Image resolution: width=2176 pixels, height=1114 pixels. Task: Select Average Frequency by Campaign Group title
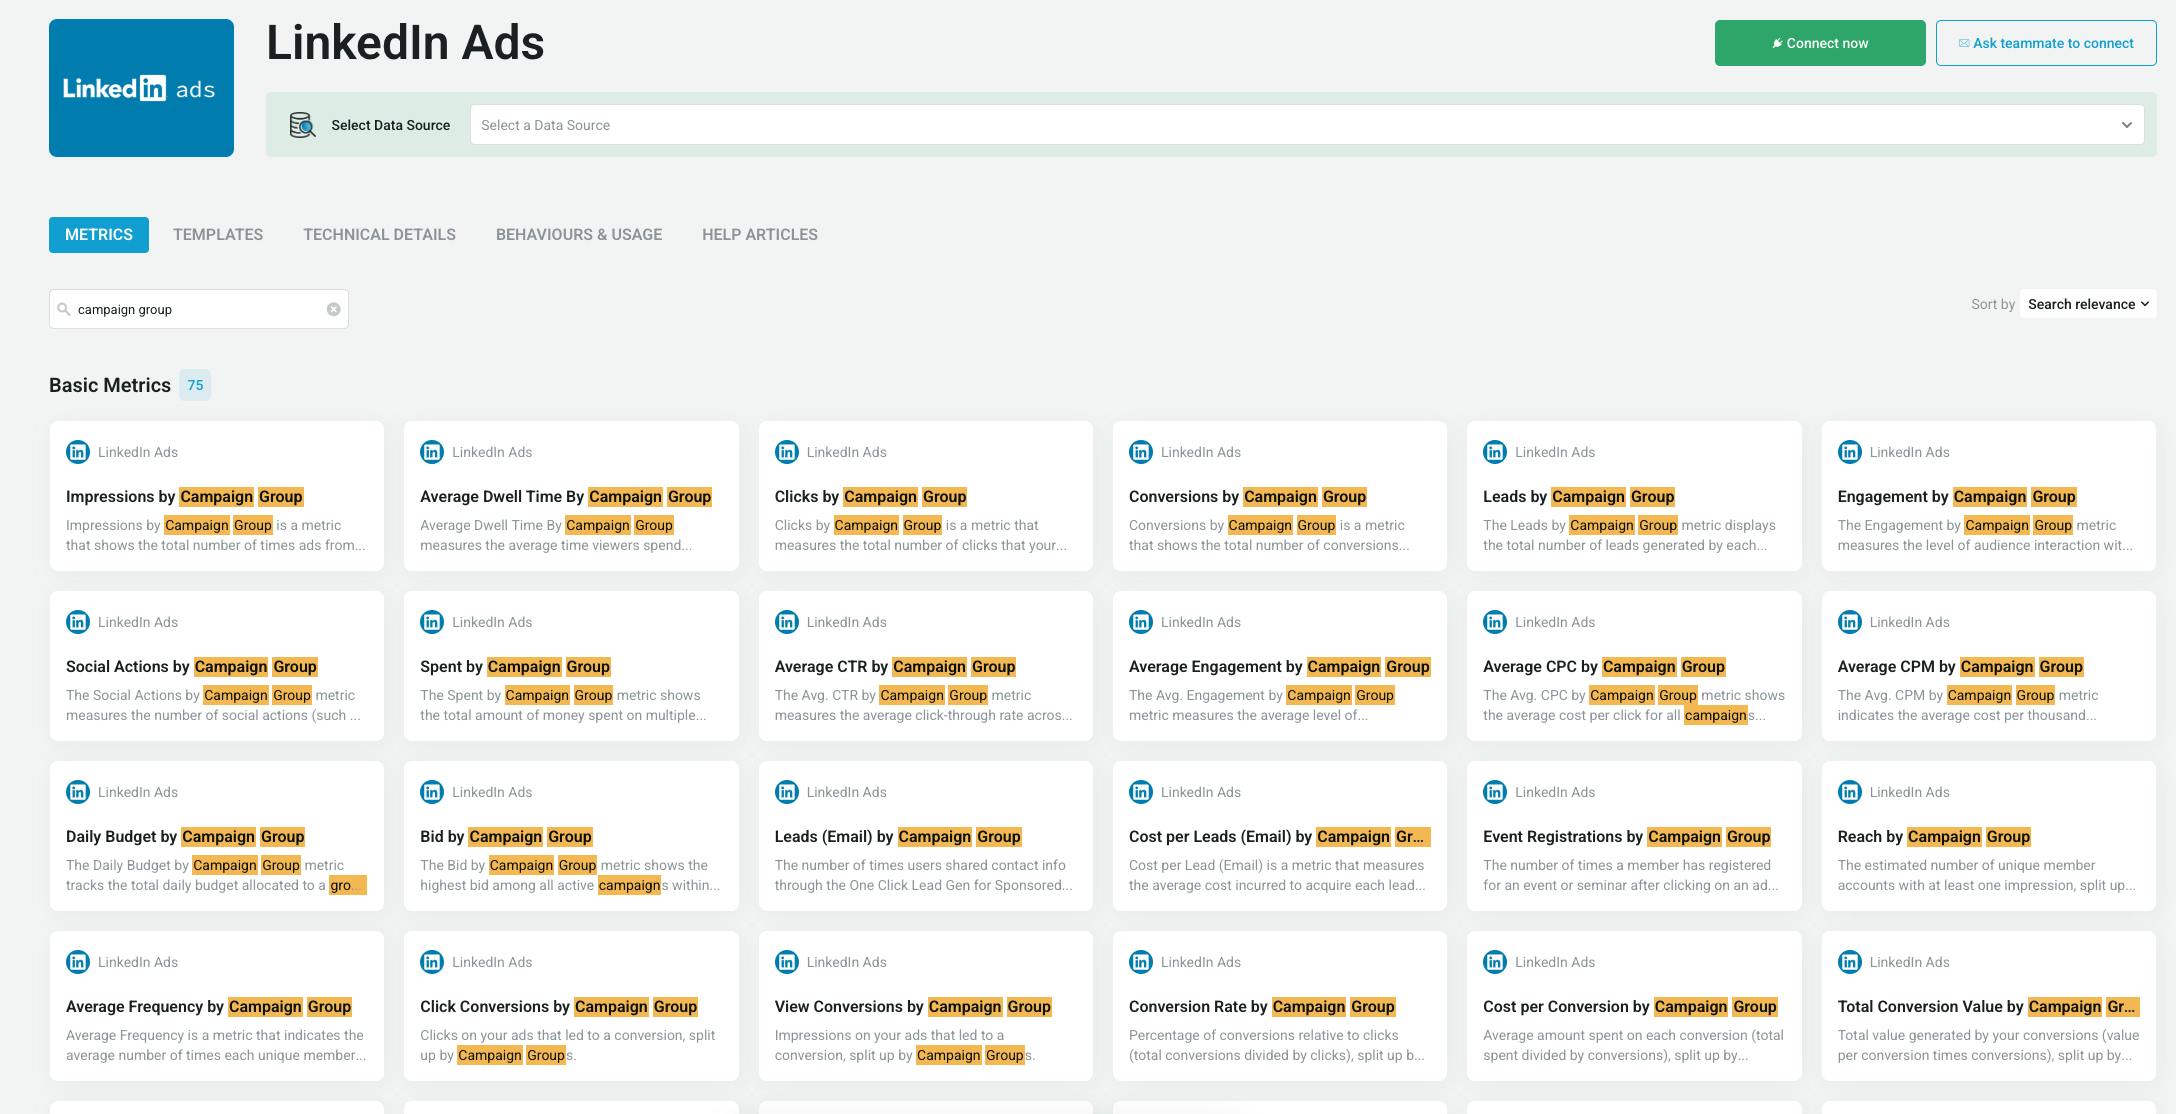pyautogui.click(x=209, y=1006)
